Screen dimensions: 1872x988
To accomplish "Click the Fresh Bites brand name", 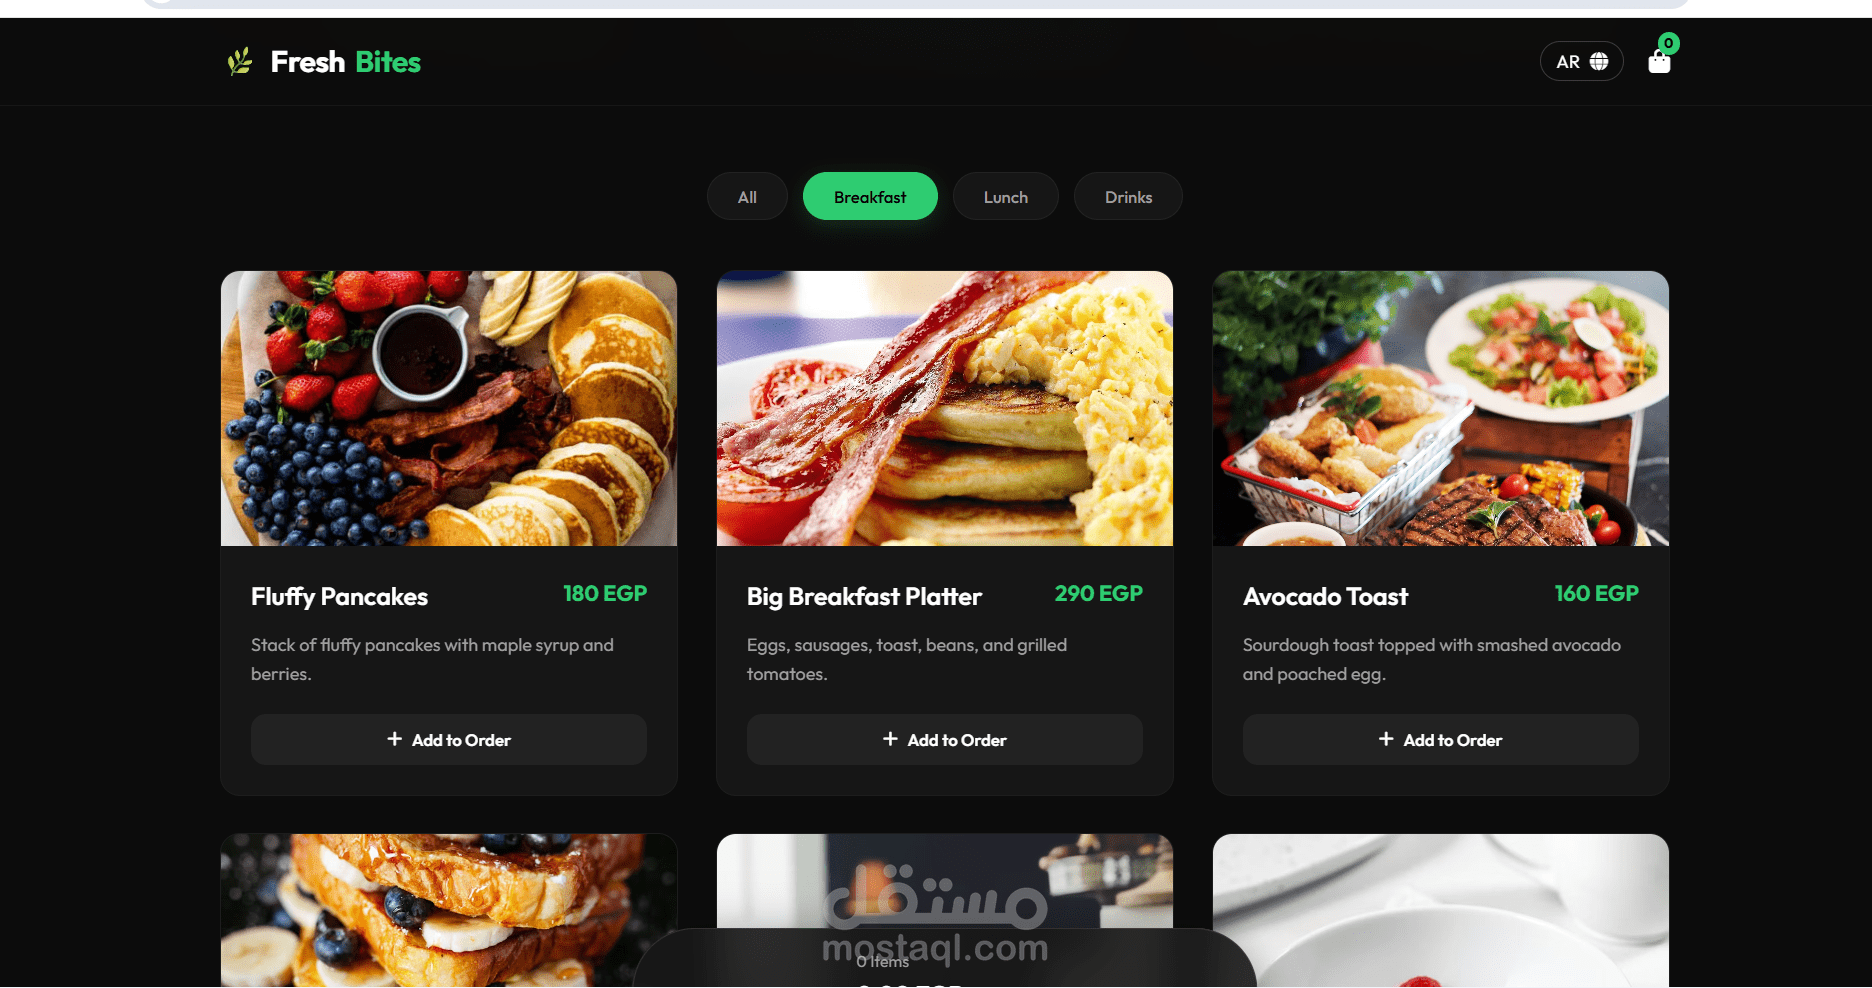I will (346, 62).
